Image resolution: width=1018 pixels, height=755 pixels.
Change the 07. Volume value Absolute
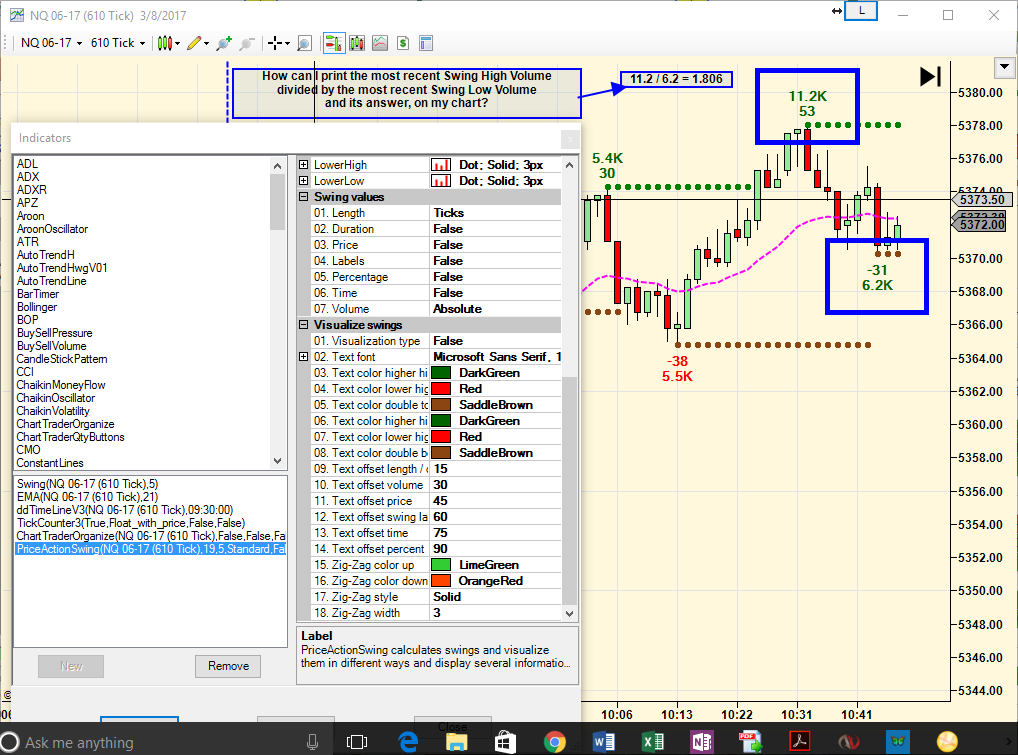pyautogui.click(x=495, y=309)
